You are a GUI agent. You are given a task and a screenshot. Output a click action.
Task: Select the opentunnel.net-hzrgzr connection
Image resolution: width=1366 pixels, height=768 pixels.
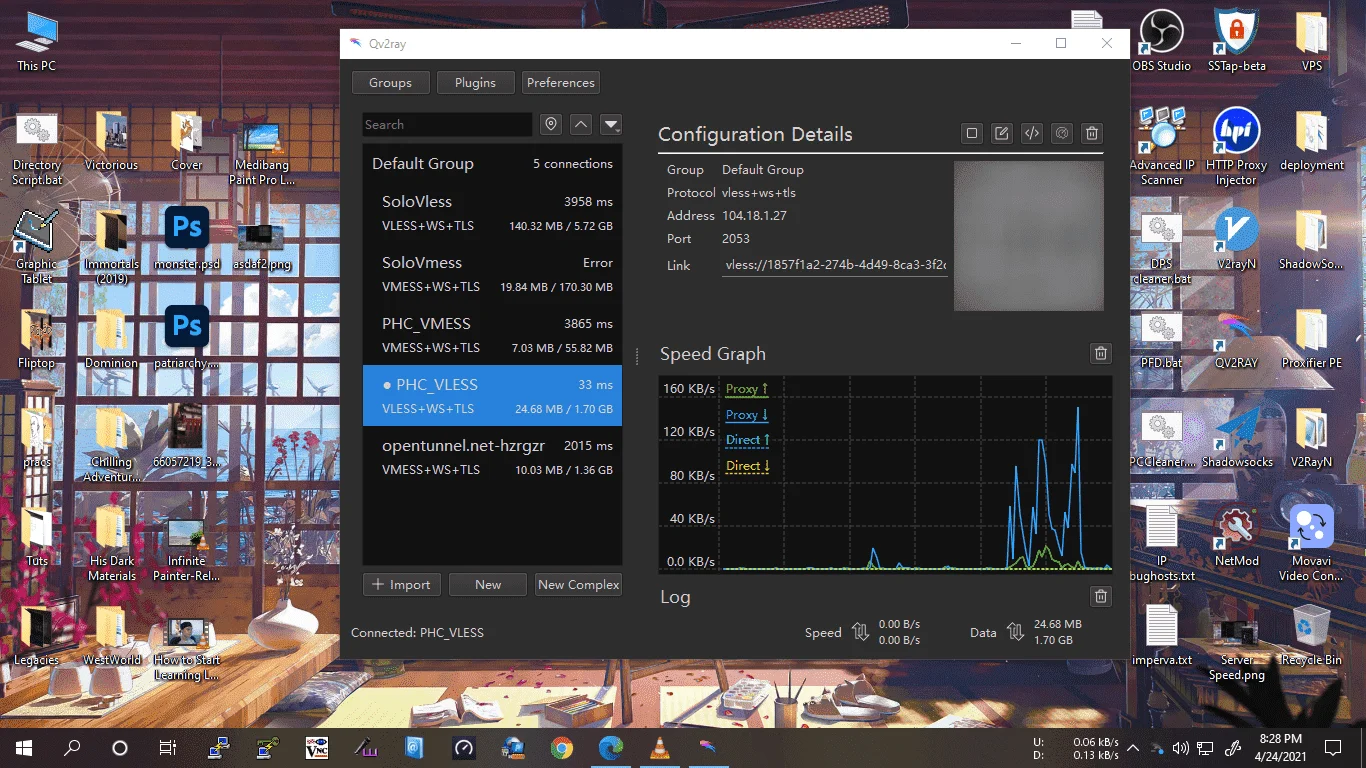(x=492, y=457)
